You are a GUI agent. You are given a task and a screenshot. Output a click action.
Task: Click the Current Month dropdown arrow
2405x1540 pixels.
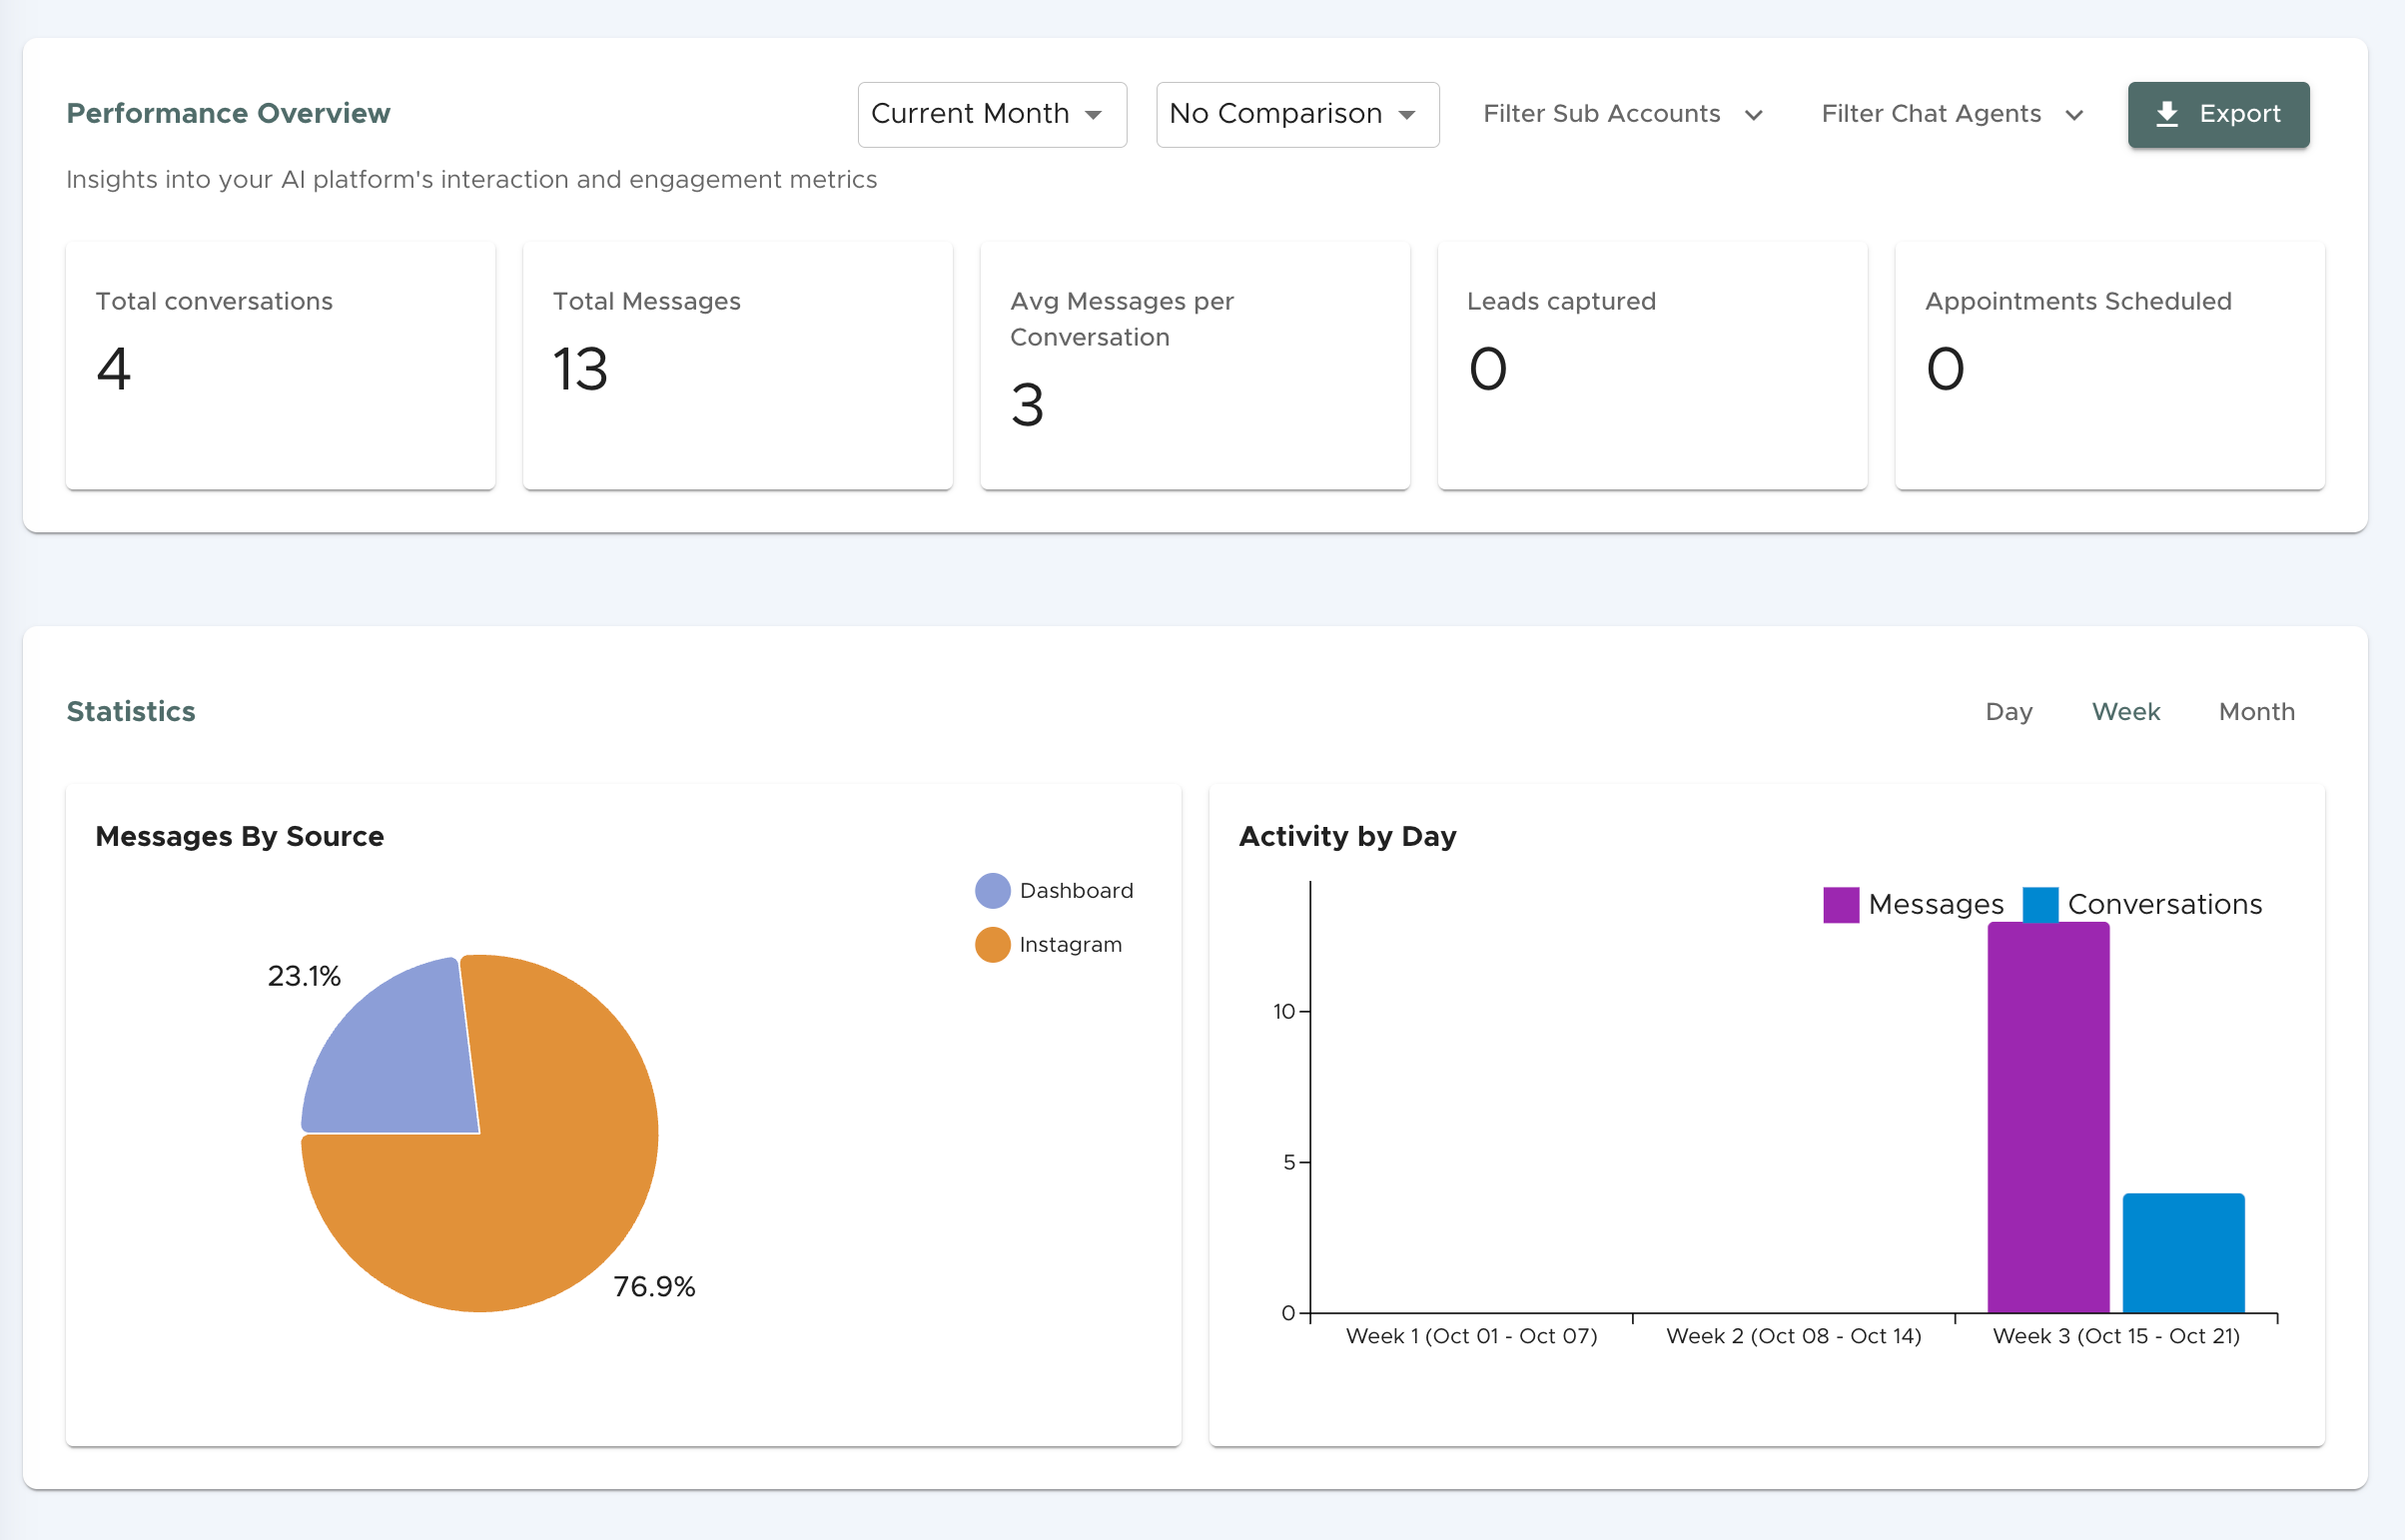pos(1094,115)
